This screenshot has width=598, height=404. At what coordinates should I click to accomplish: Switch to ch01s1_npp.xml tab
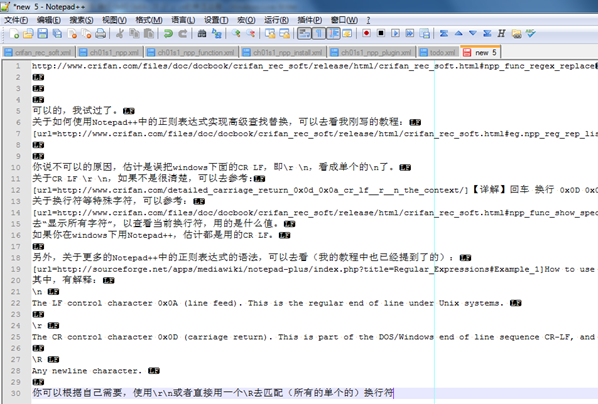click(110, 52)
